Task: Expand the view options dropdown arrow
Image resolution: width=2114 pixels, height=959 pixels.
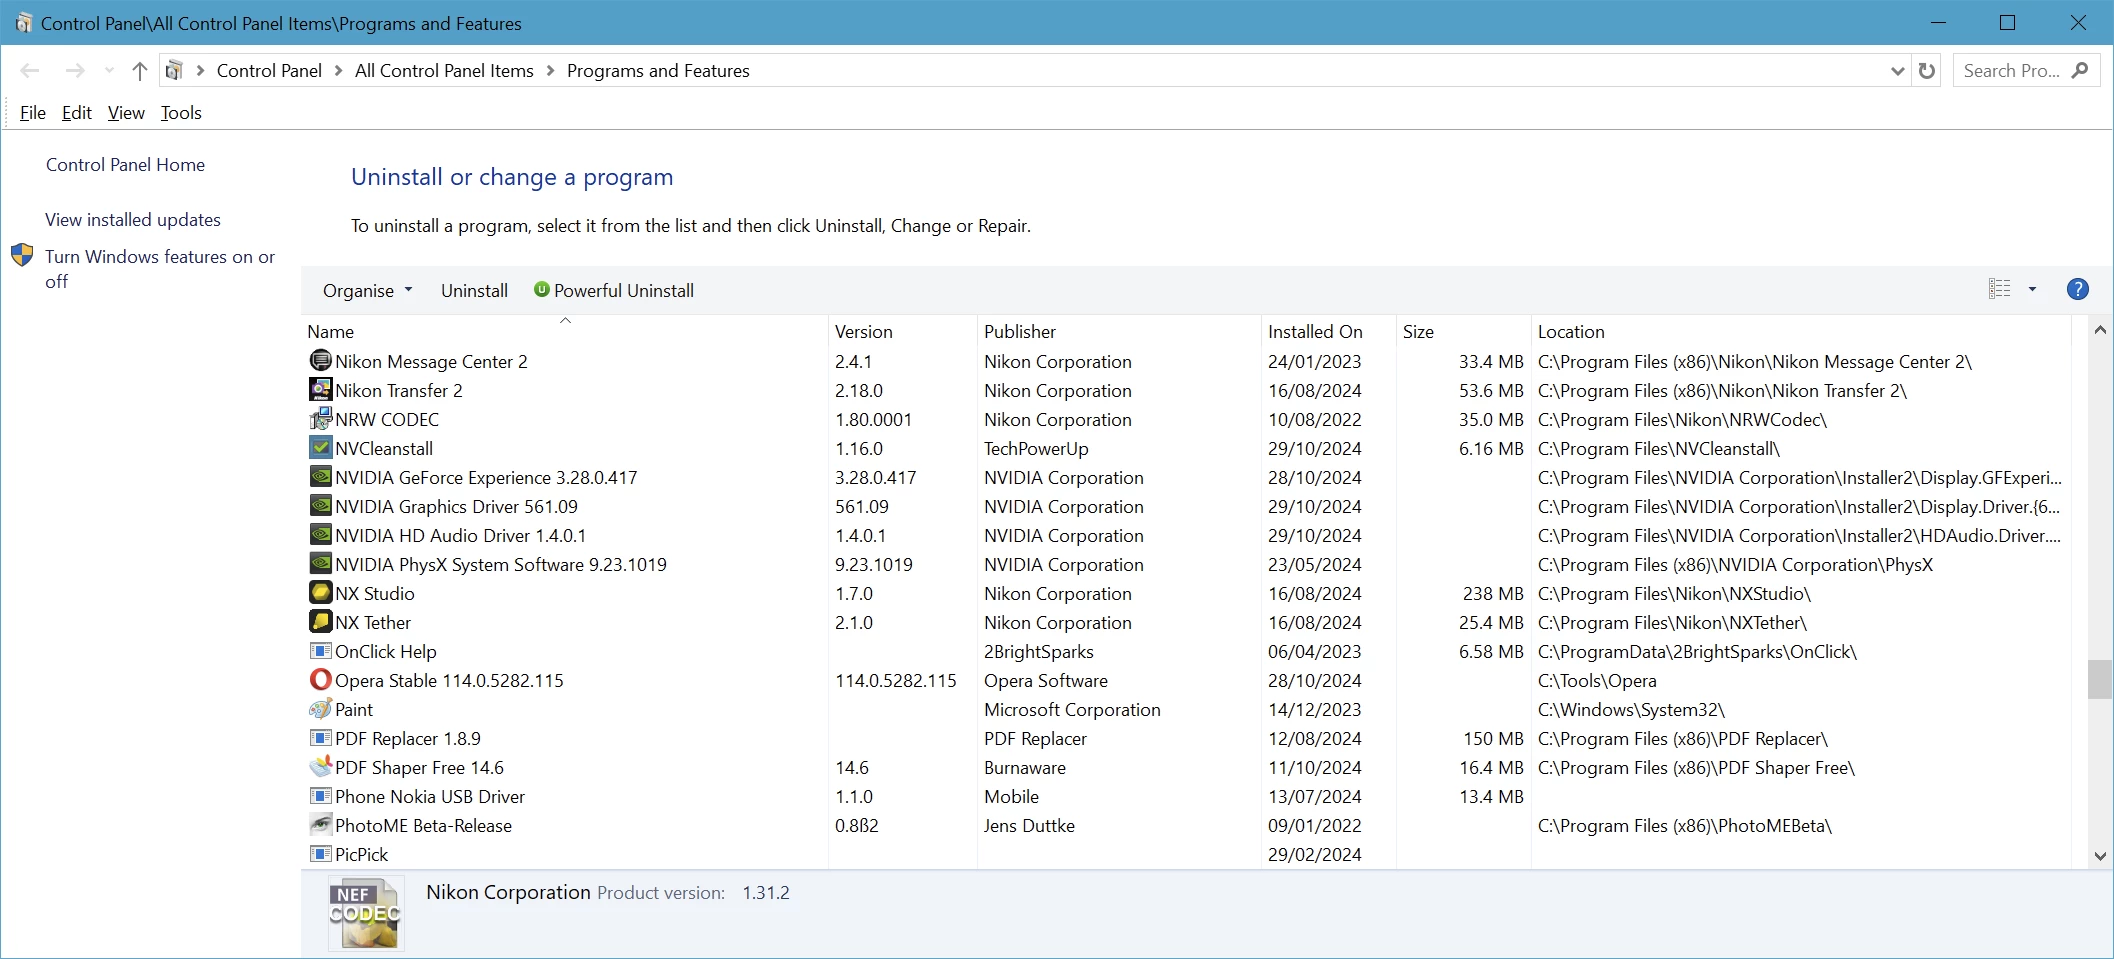Action: (x=2032, y=289)
